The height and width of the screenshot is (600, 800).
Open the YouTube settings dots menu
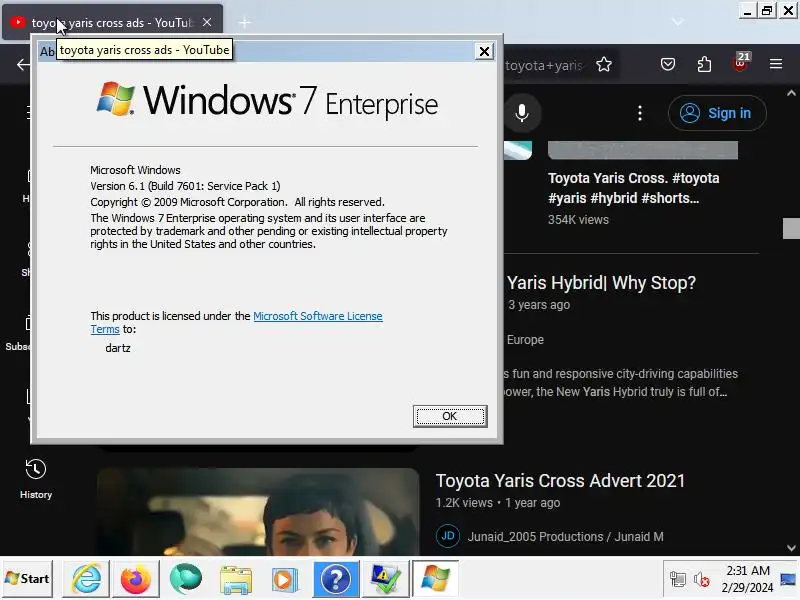(x=640, y=113)
